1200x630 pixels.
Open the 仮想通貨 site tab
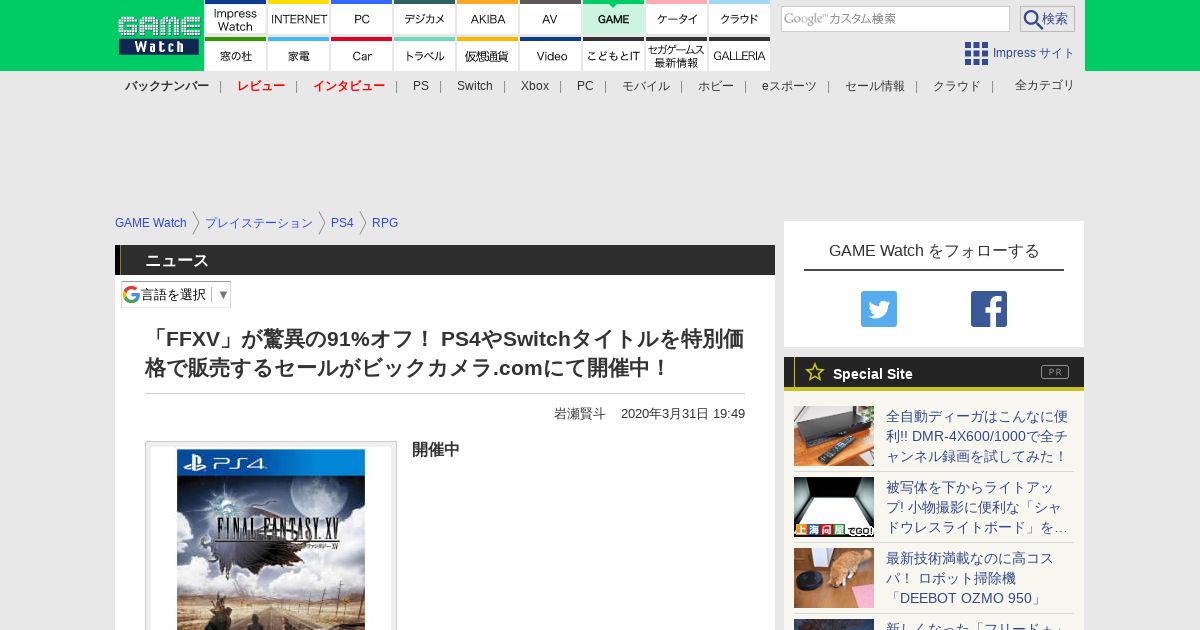click(488, 55)
